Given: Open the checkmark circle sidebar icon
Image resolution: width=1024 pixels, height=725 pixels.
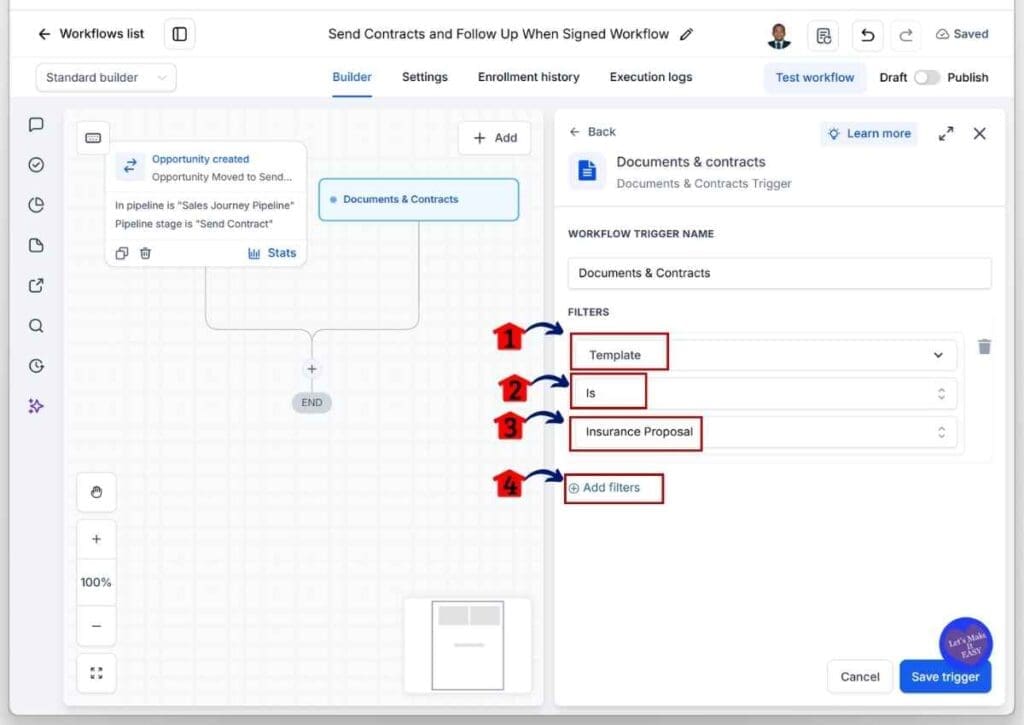Looking at the screenshot, I should pos(37,165).
